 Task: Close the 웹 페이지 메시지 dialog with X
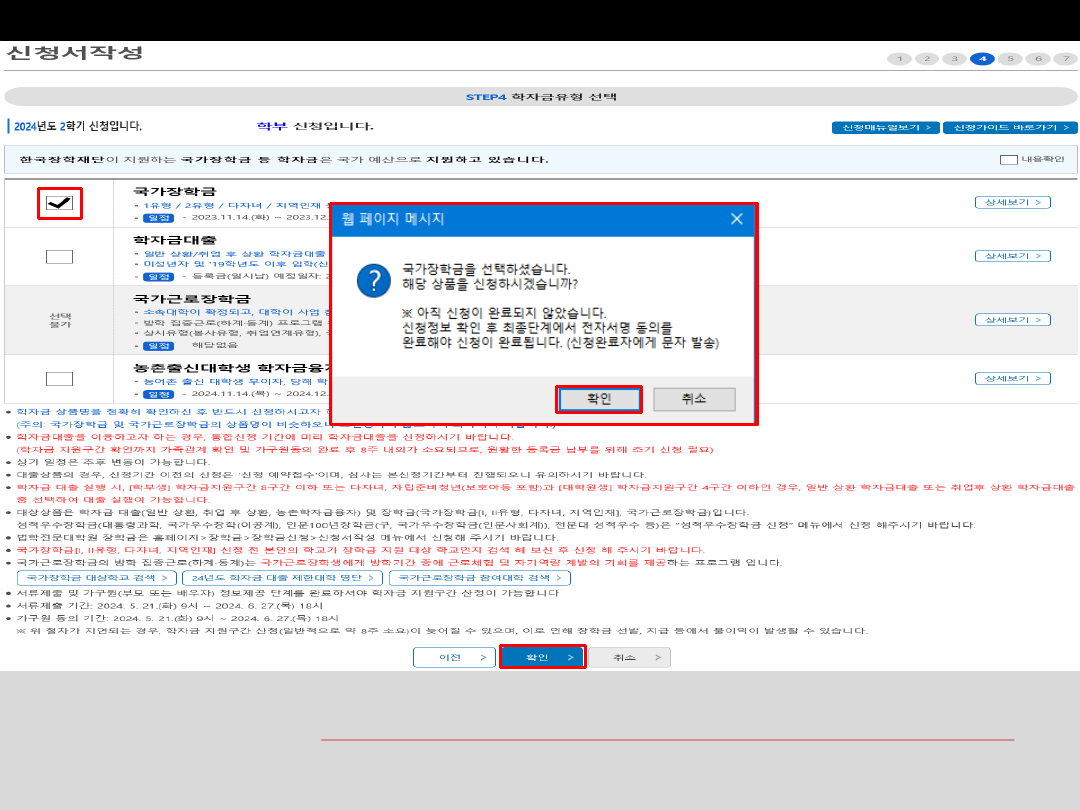tap(736, 219)
